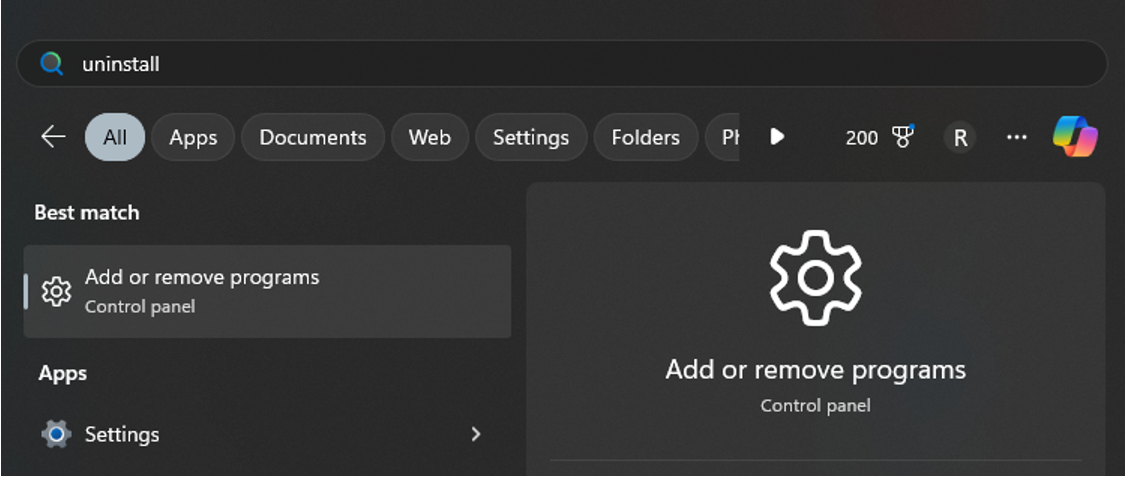Image resolution: width=1126 pixels, height=478 pixels.
Task: Open the Settings app result
Action: coord(122,434)
